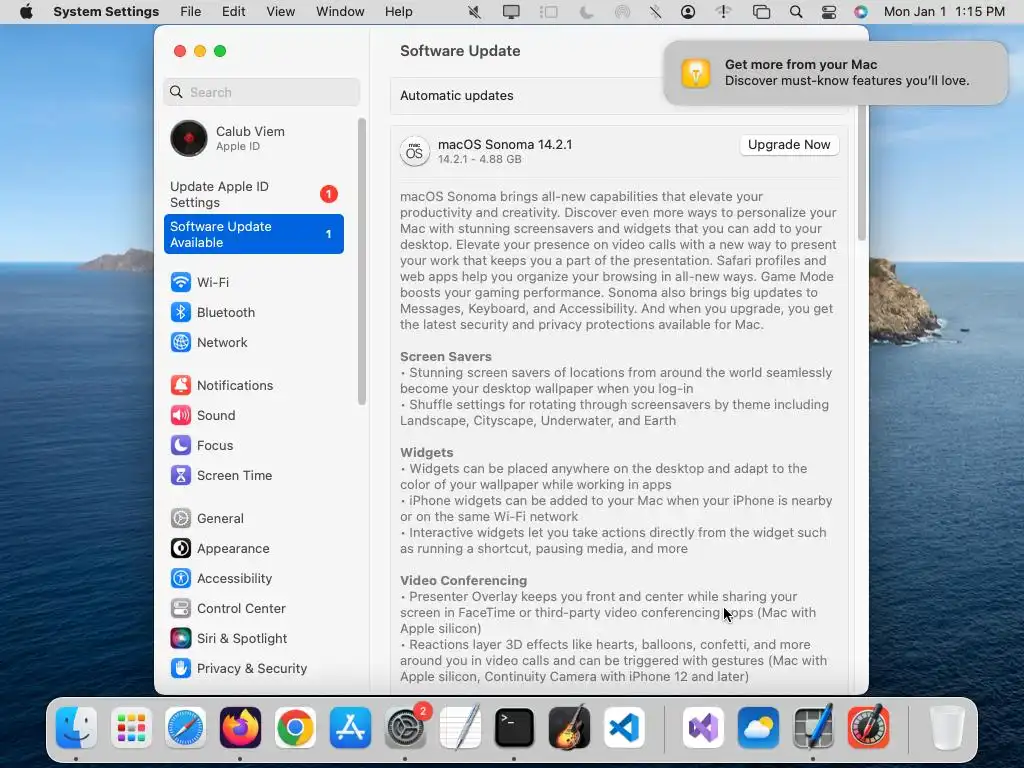Open Control Center in menu bar

pyautogui.click(x=829, y=12)
